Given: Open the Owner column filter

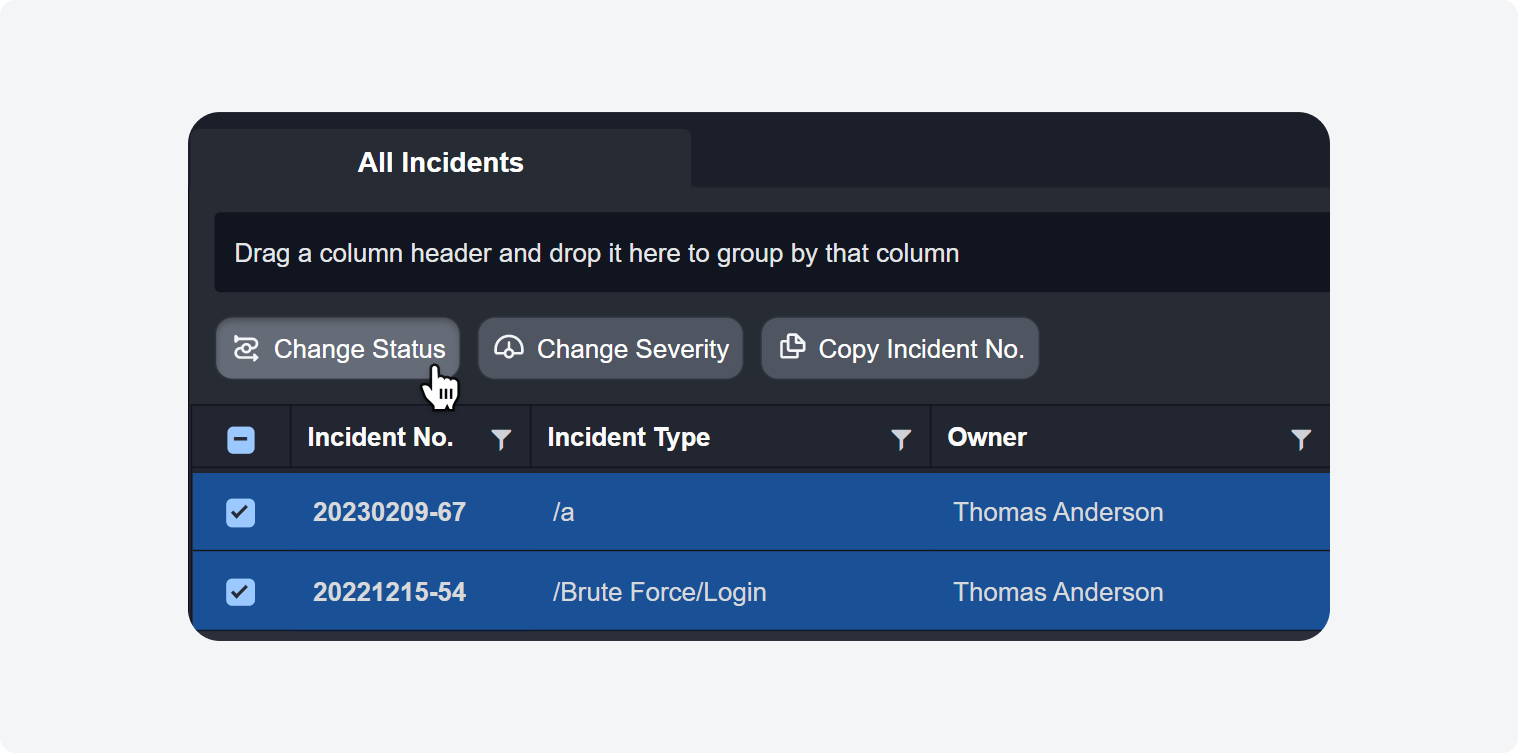Looking at the screenshot, I should [1300, 439].
